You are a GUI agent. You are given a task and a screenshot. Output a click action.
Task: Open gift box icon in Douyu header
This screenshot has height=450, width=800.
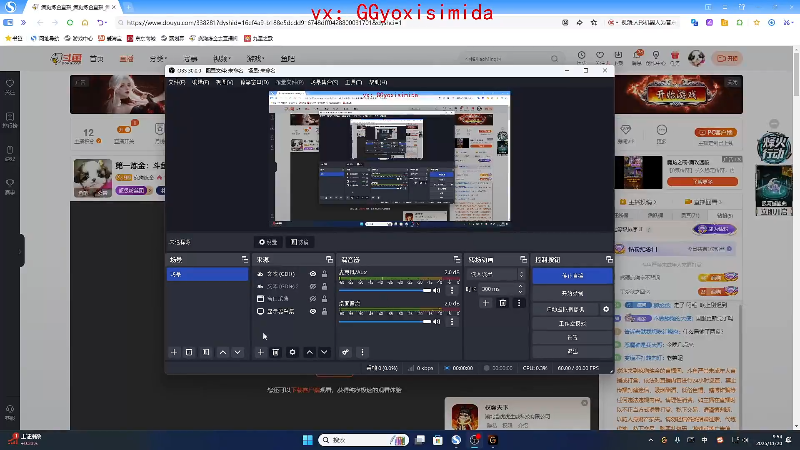(x=674, y=56)
